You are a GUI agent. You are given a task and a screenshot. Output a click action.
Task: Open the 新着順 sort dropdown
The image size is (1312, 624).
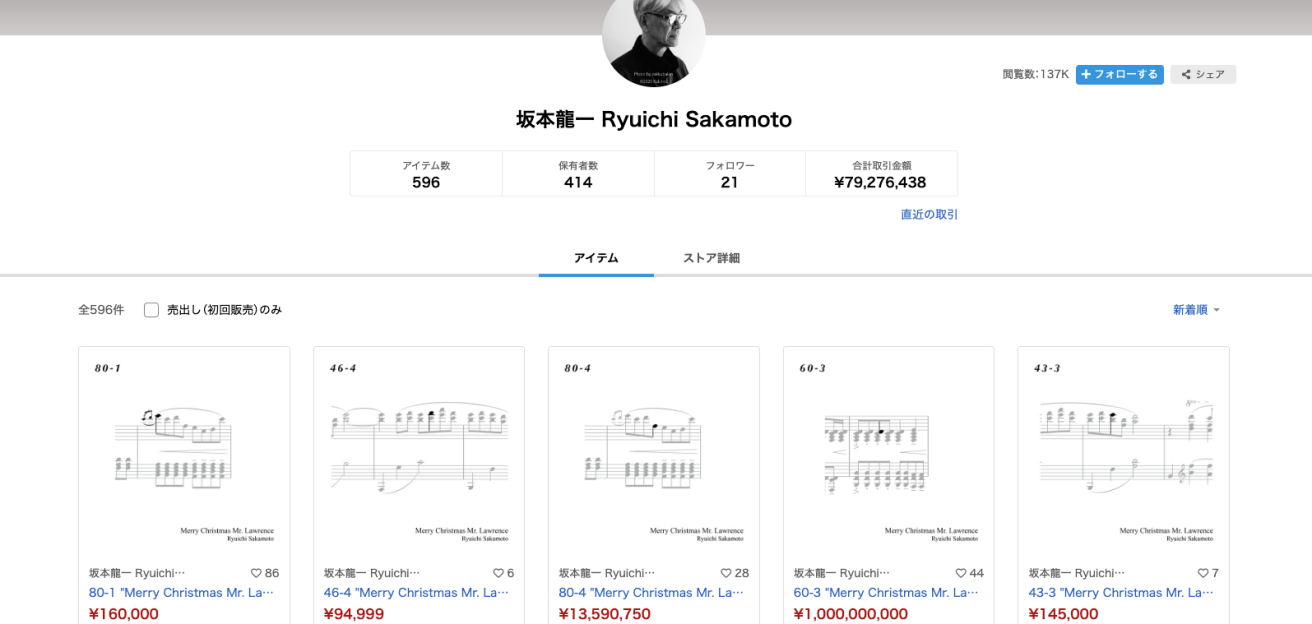[x=1196, y=310]
